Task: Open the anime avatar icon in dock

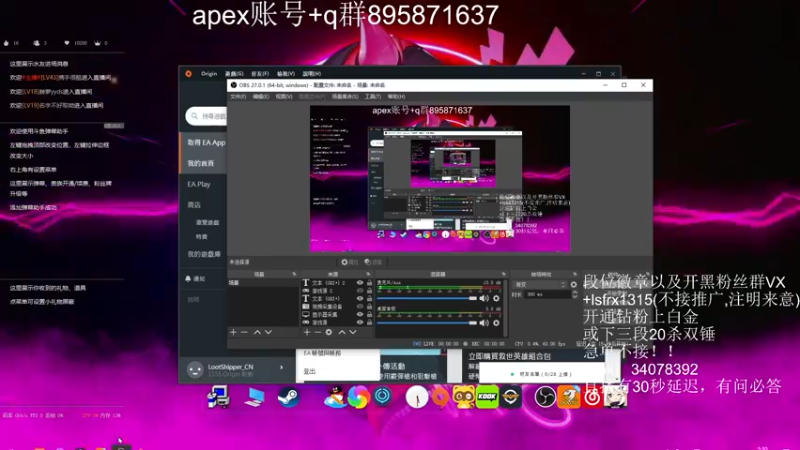Action: point(615,397)
